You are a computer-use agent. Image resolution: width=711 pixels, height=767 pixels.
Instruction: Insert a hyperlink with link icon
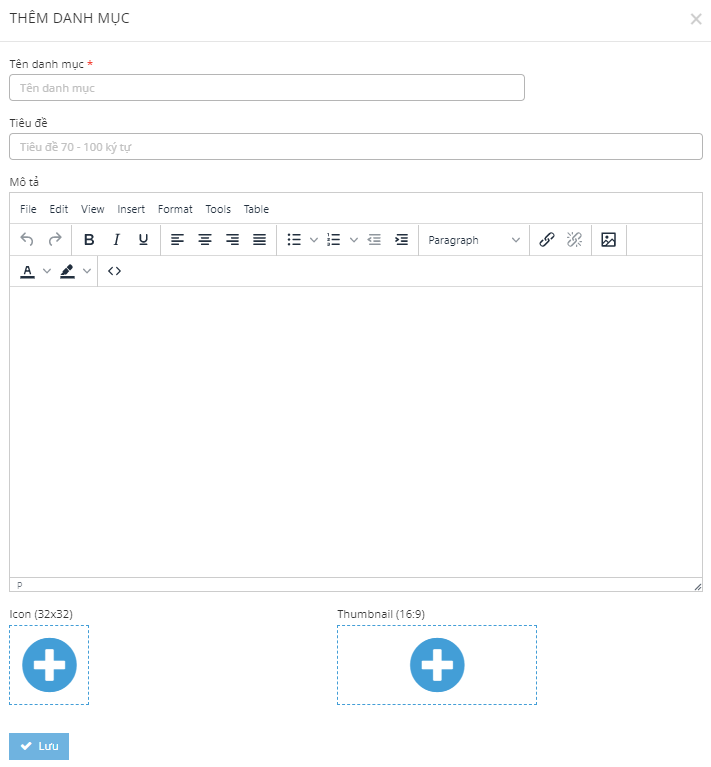point(547,240)
